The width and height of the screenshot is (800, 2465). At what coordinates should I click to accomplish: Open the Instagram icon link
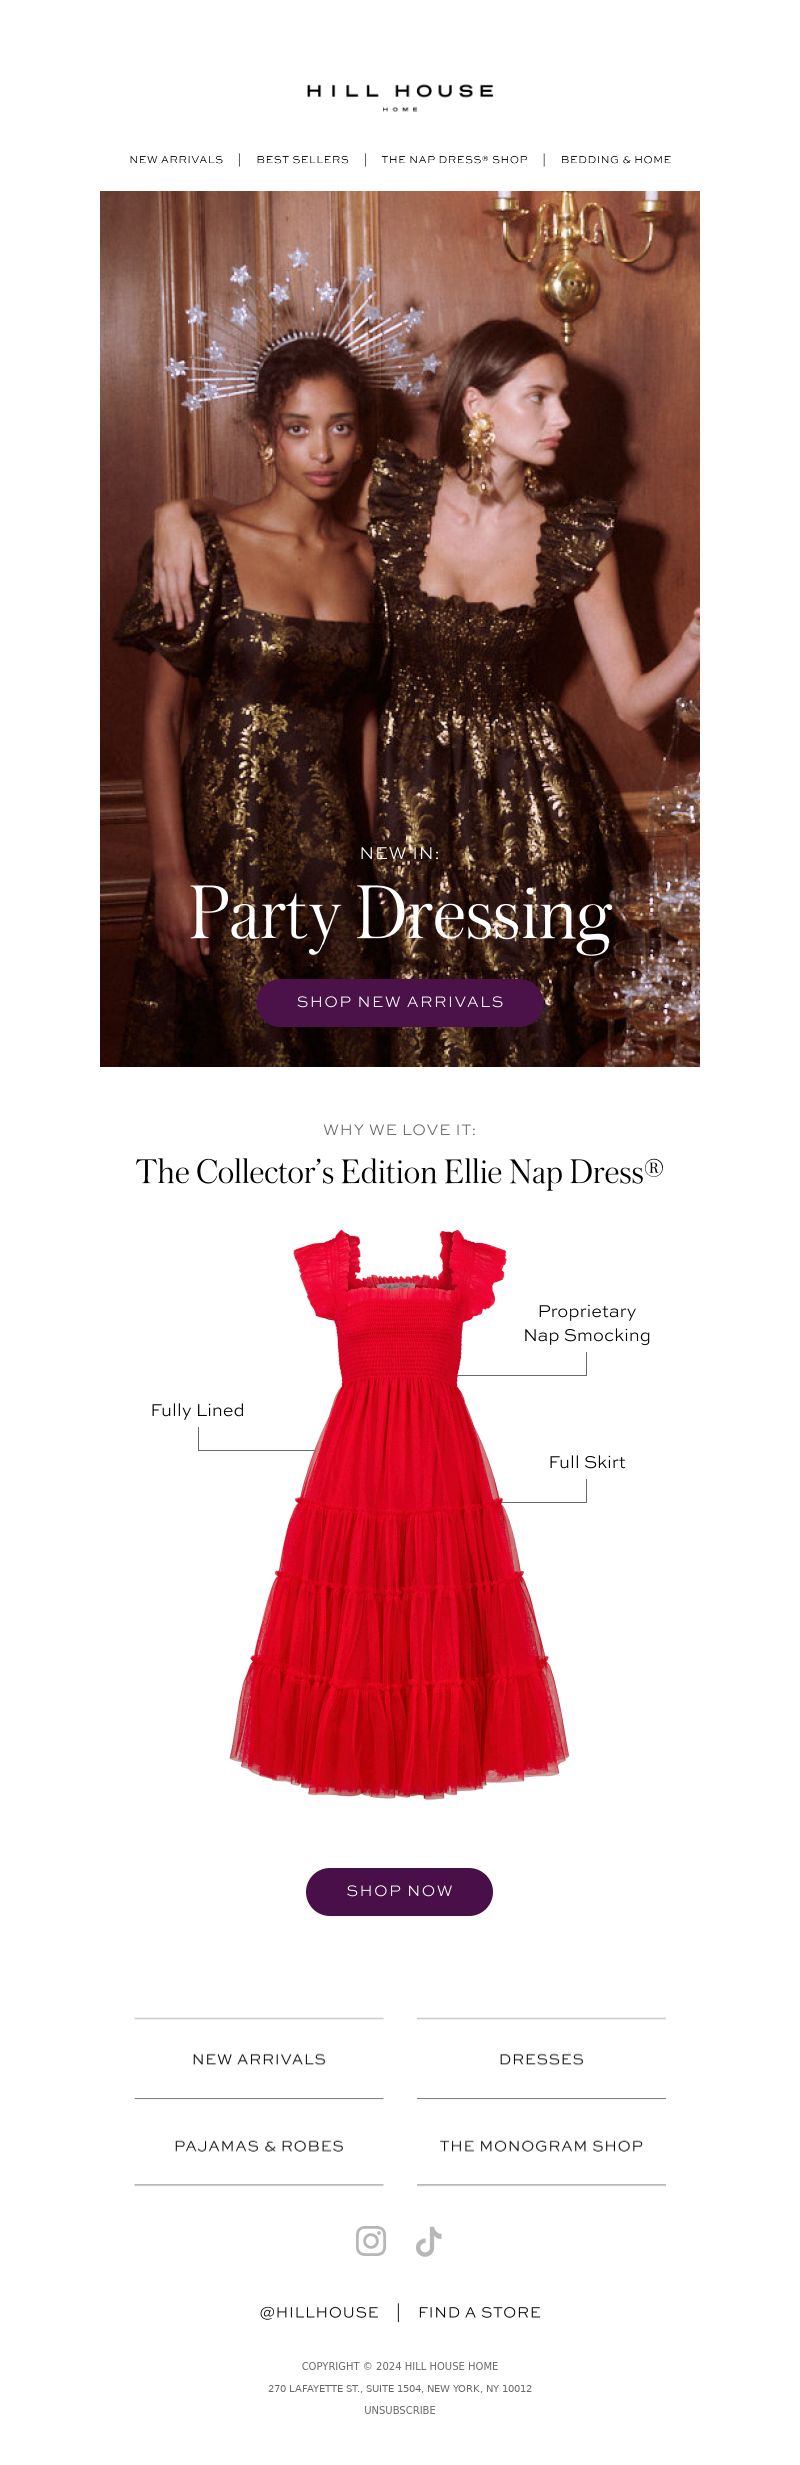click(371, 2241)
